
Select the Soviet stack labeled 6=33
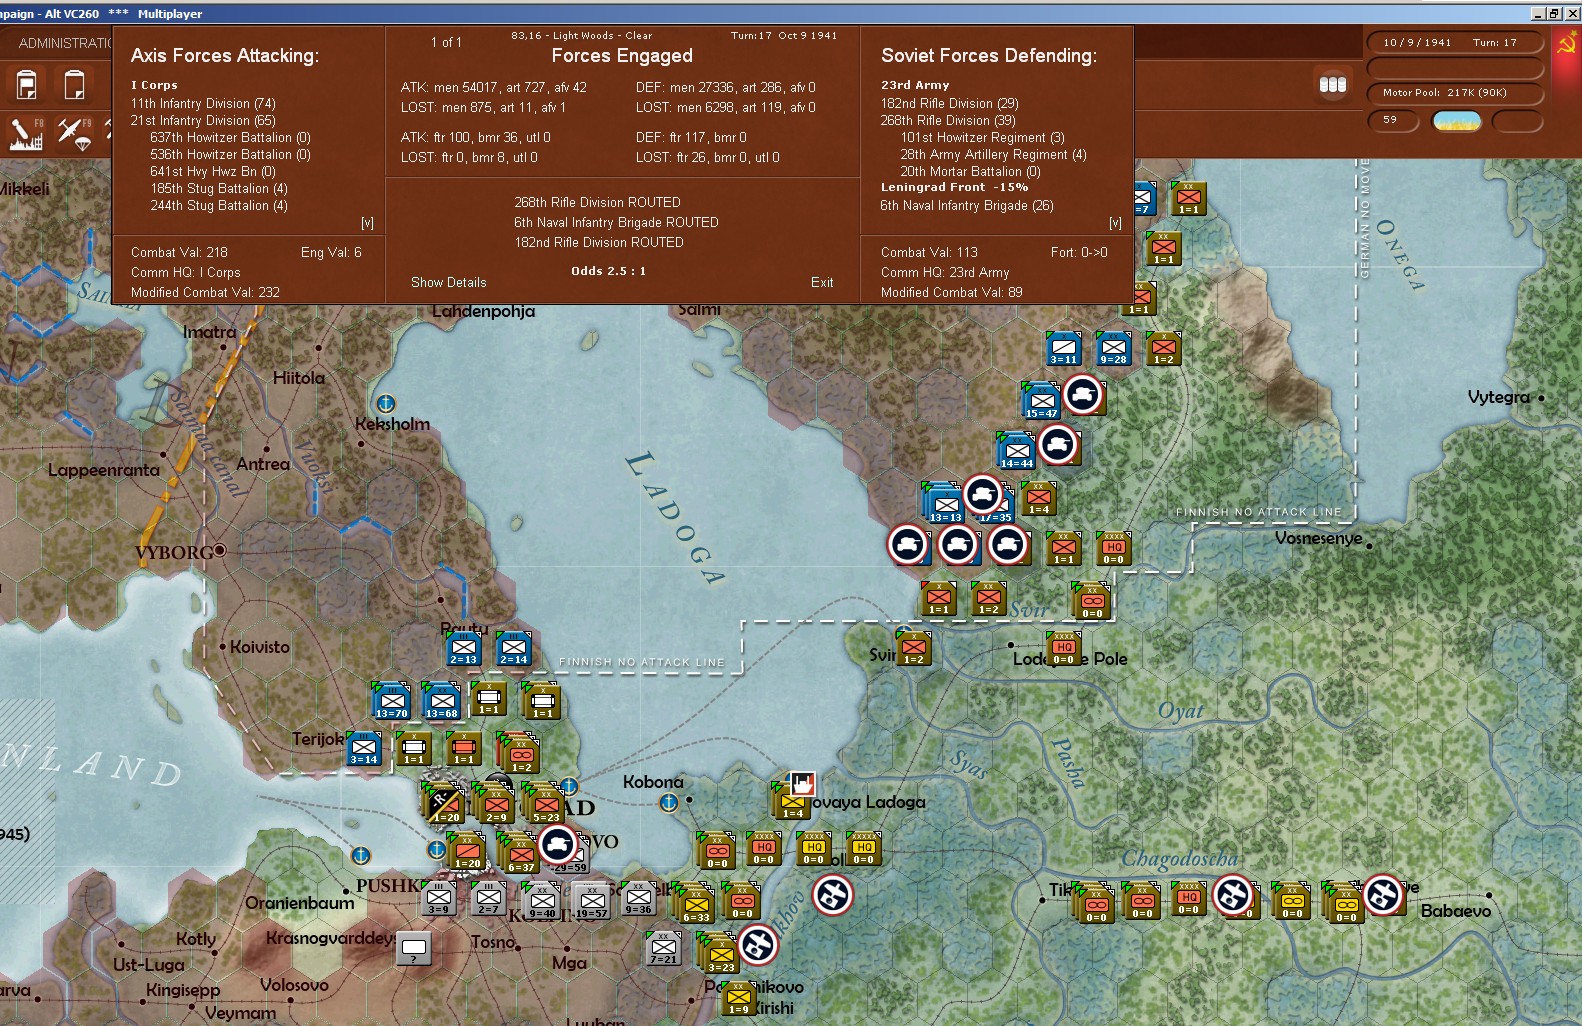coord(695,903)
